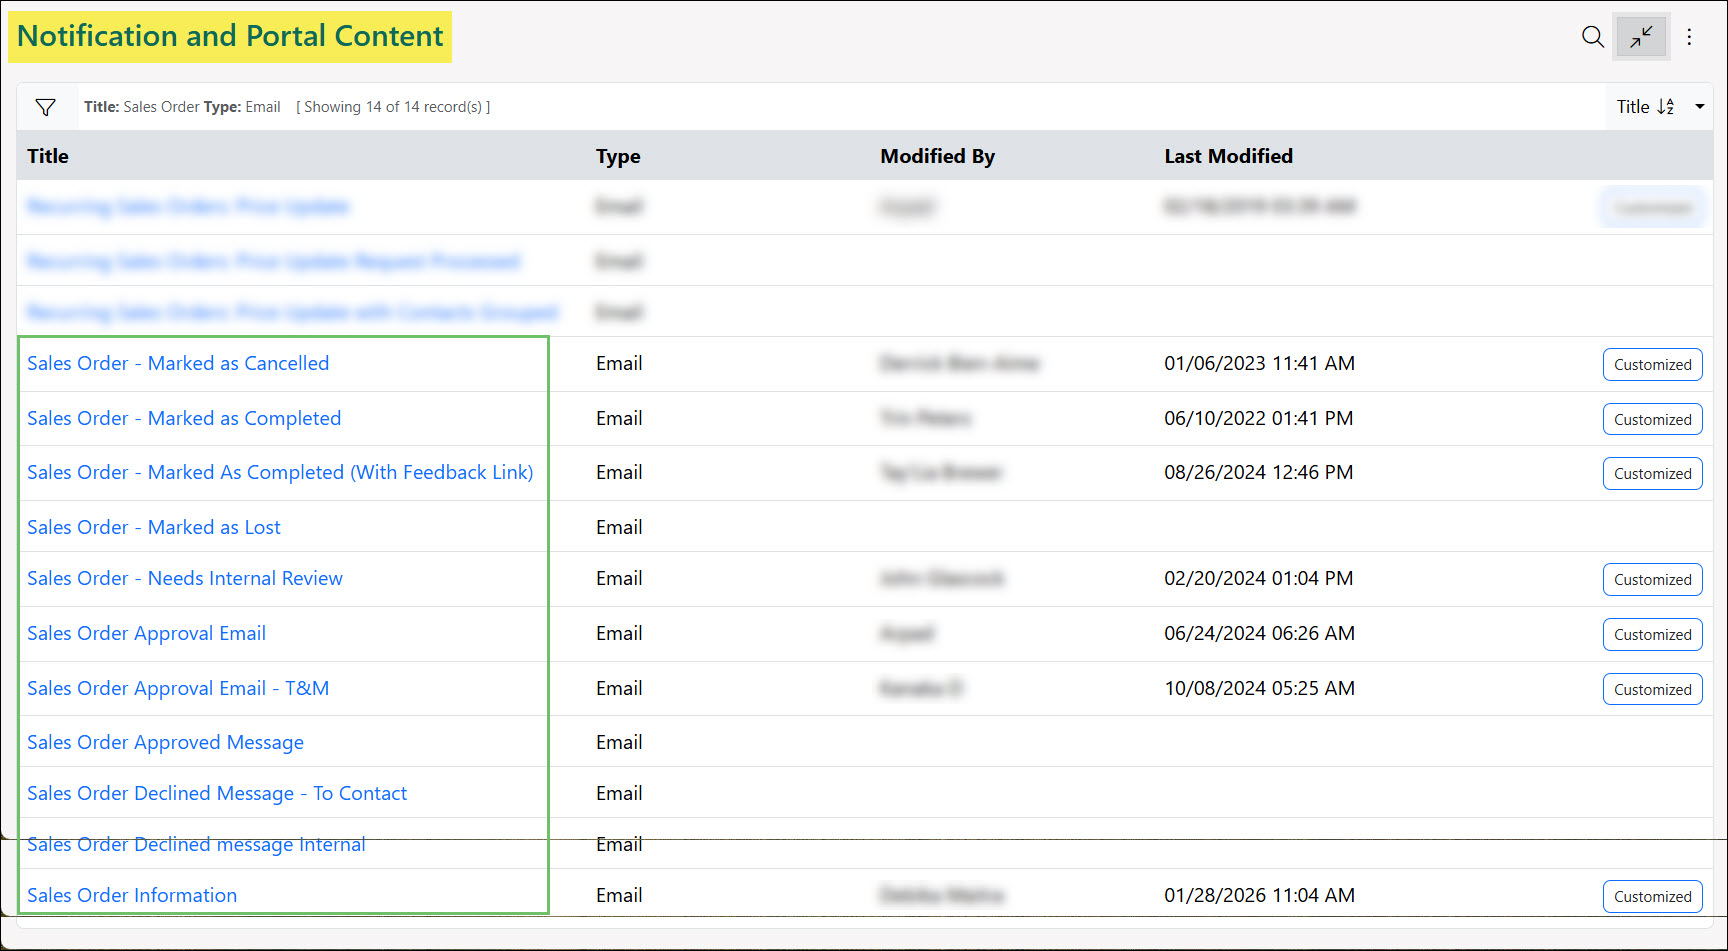Click the Type column header
Image resolution: width=1728 pixels, height=951 pixels.
click(618, 156)
